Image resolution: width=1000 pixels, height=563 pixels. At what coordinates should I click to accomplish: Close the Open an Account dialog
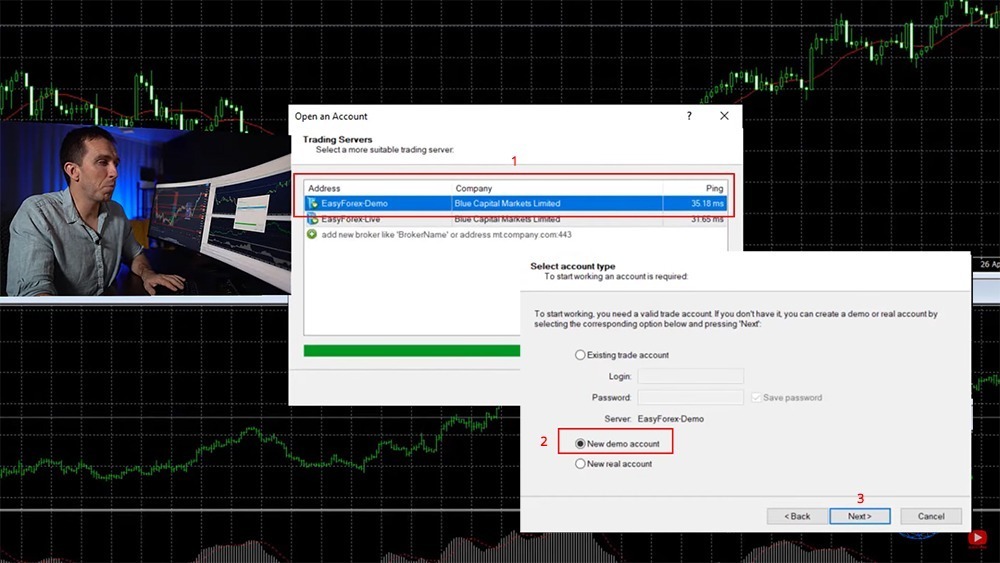(x=724, y=116)
